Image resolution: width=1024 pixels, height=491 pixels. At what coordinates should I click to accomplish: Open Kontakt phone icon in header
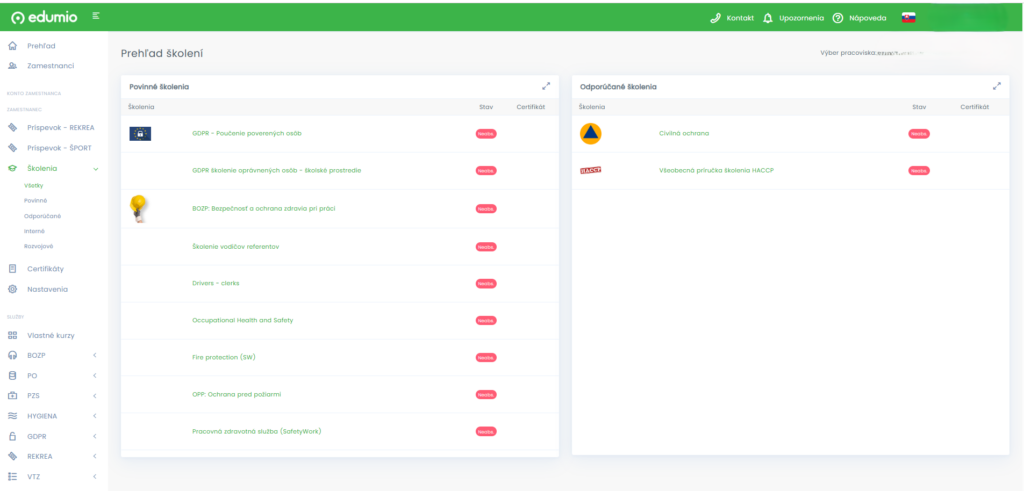pyautogui.click(x=716, y=18)
